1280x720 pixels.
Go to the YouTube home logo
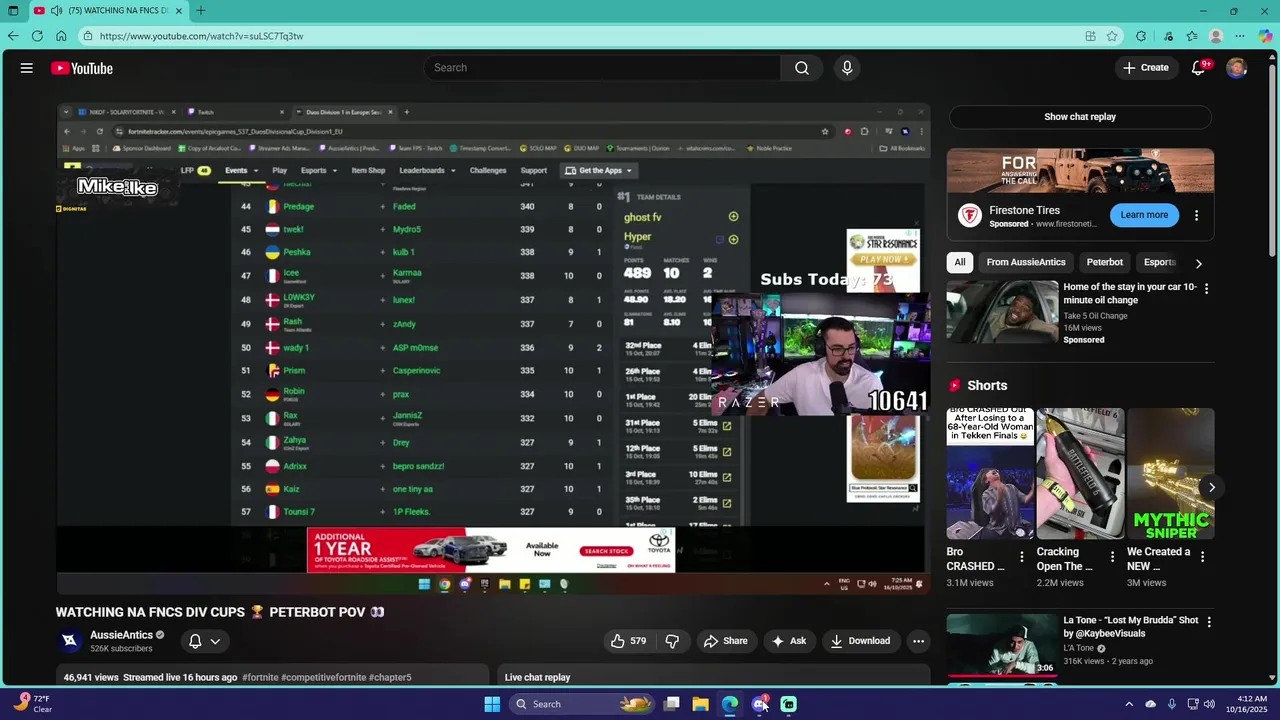coord(82,68)
